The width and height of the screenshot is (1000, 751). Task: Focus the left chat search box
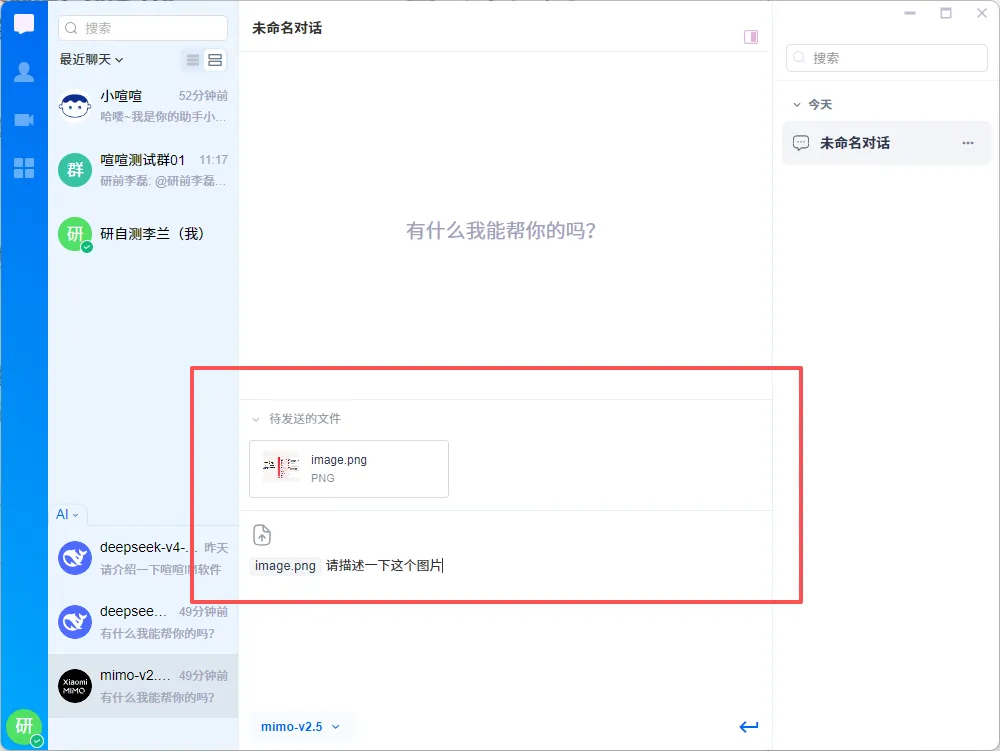pos(143,28)
